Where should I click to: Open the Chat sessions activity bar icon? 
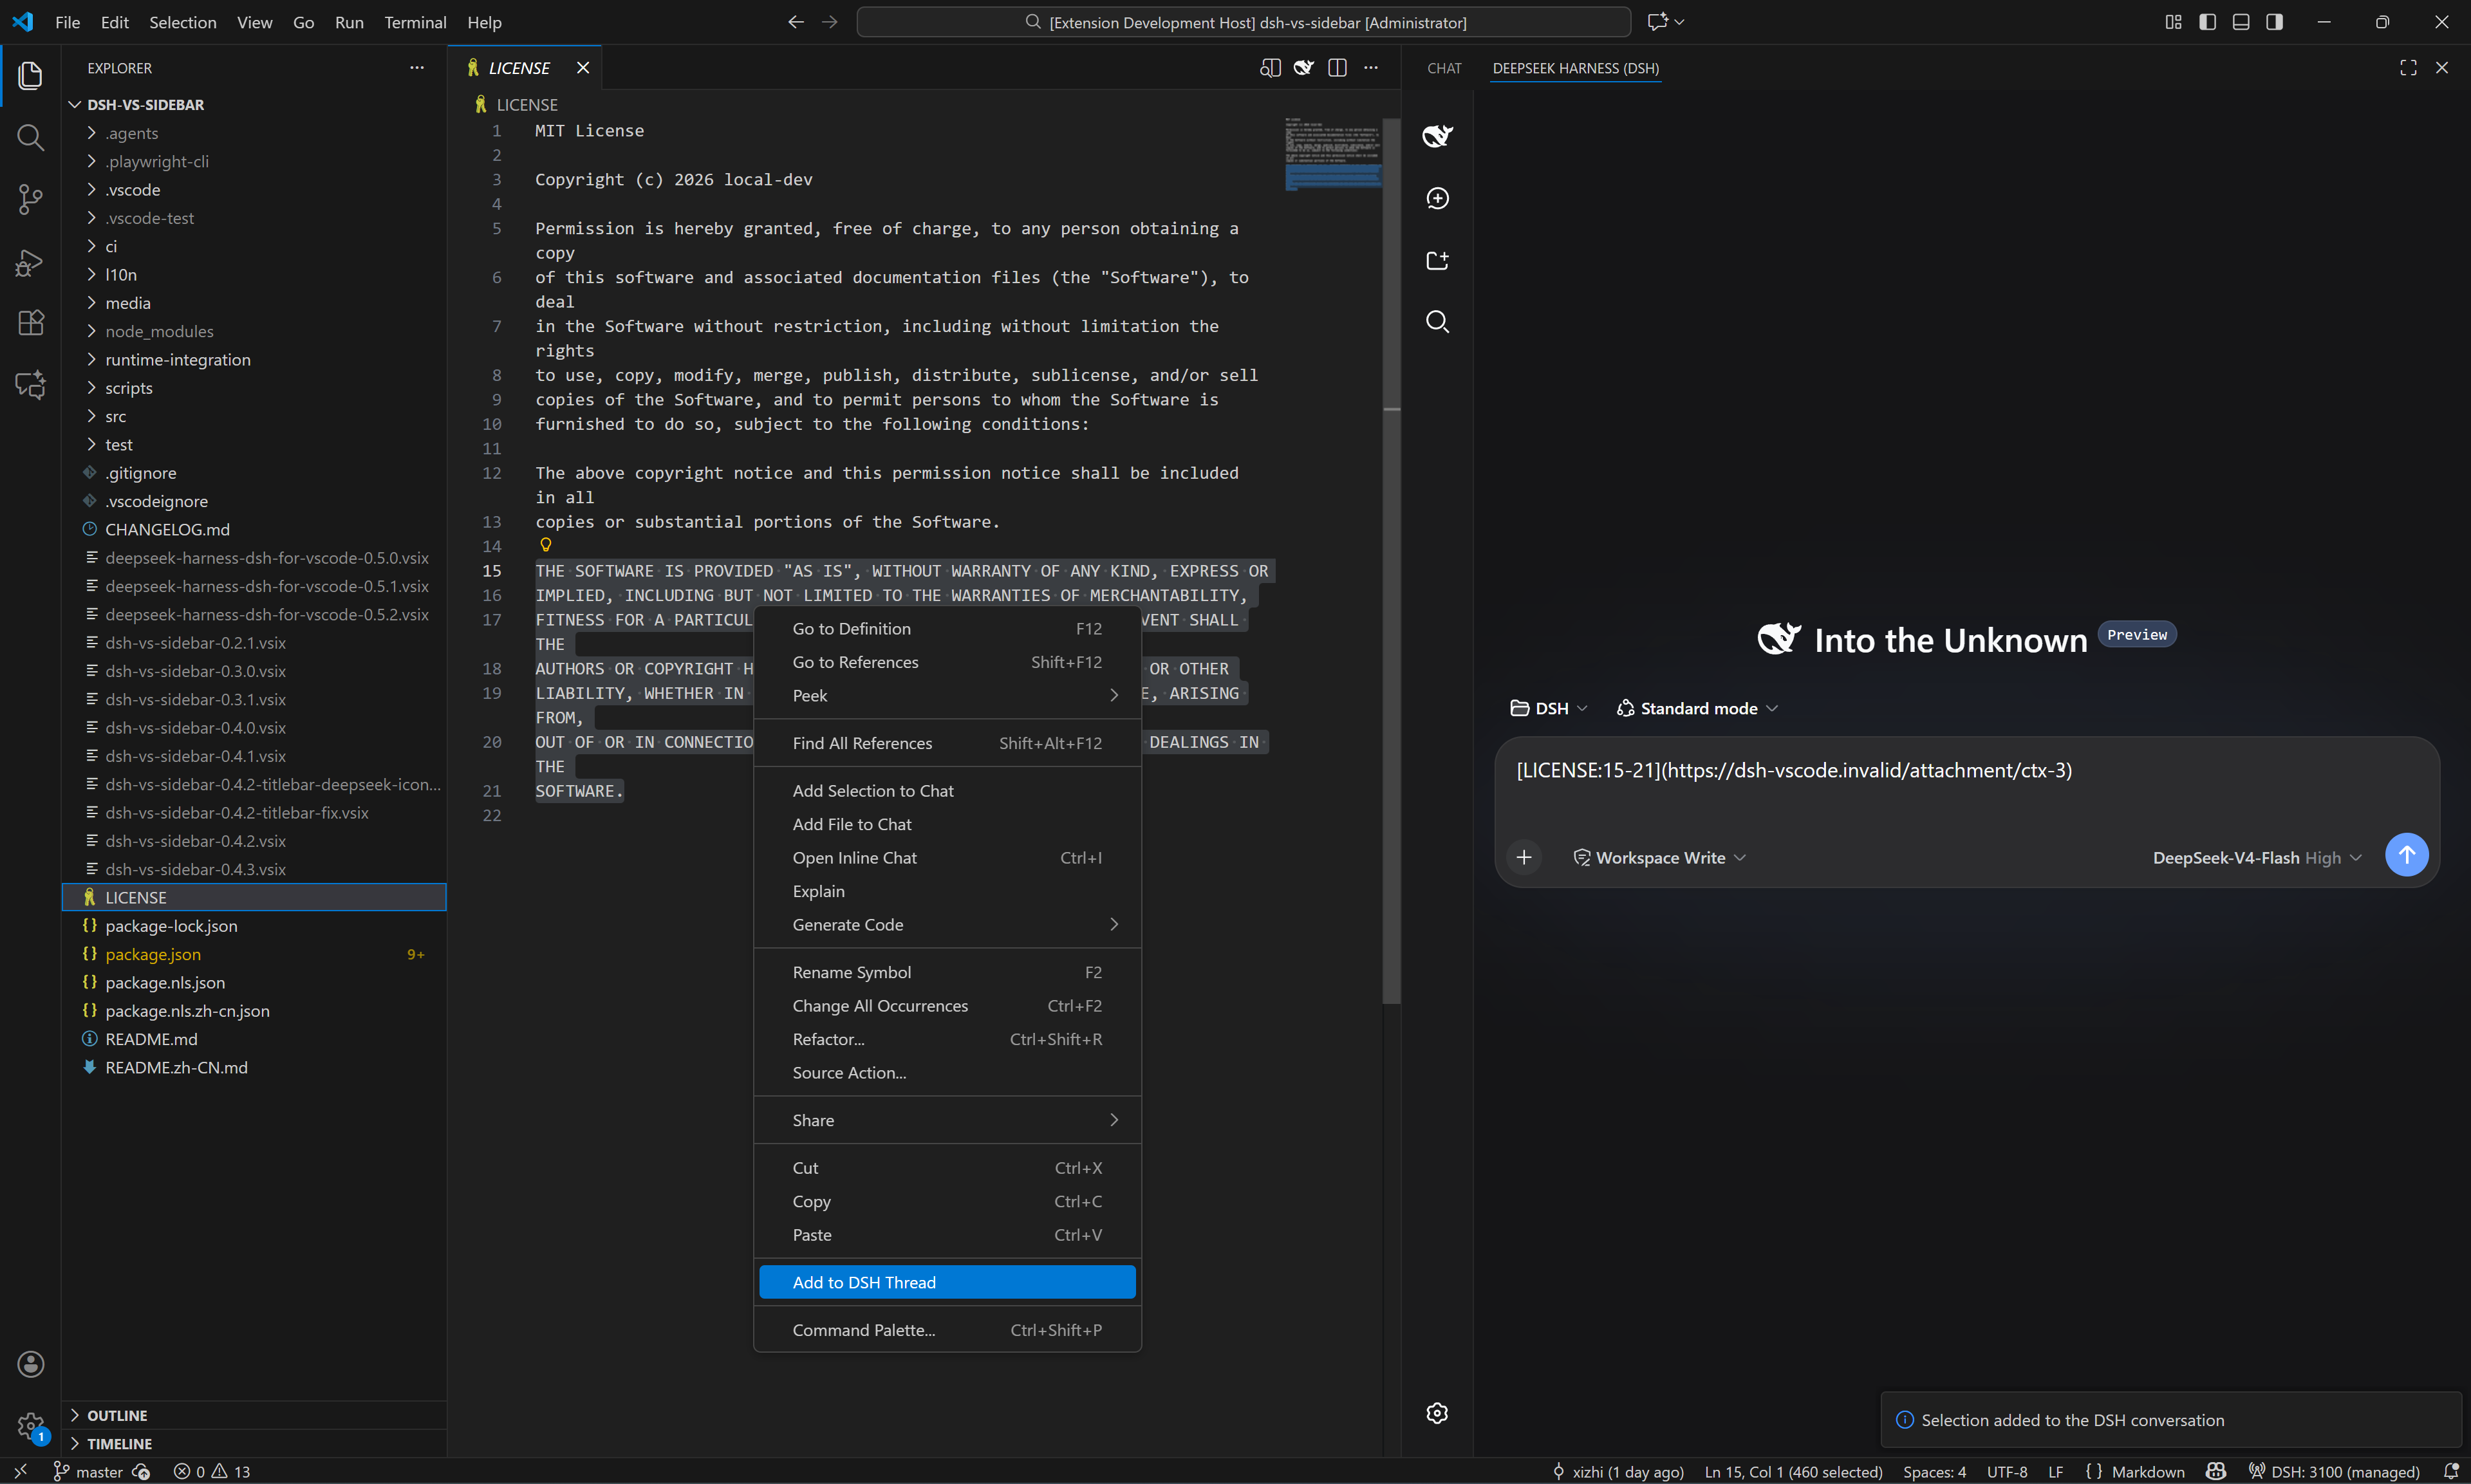[30, 385]
